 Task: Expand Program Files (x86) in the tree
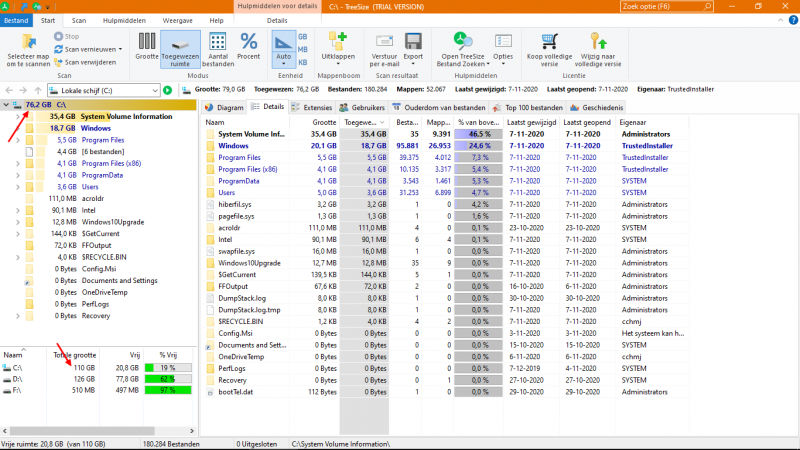[x=17, y=163]
